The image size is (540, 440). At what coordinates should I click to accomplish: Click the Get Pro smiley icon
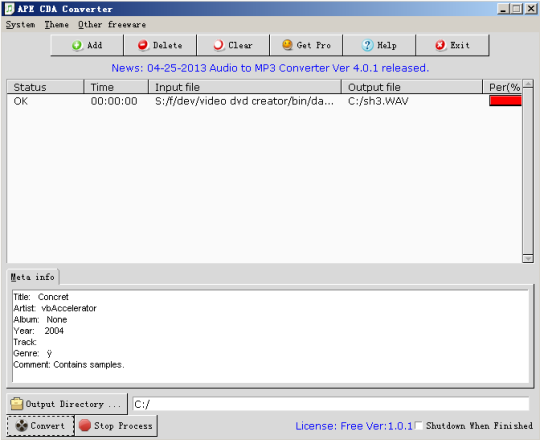click(x=287, y=45)
